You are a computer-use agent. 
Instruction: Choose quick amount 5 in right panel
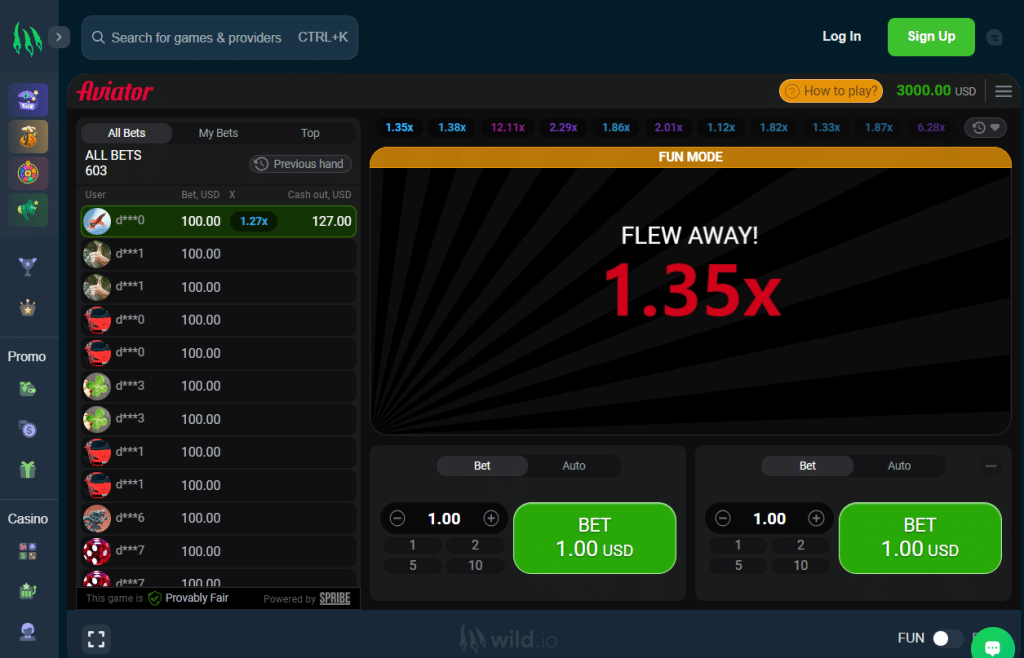[x=737, y=565]
